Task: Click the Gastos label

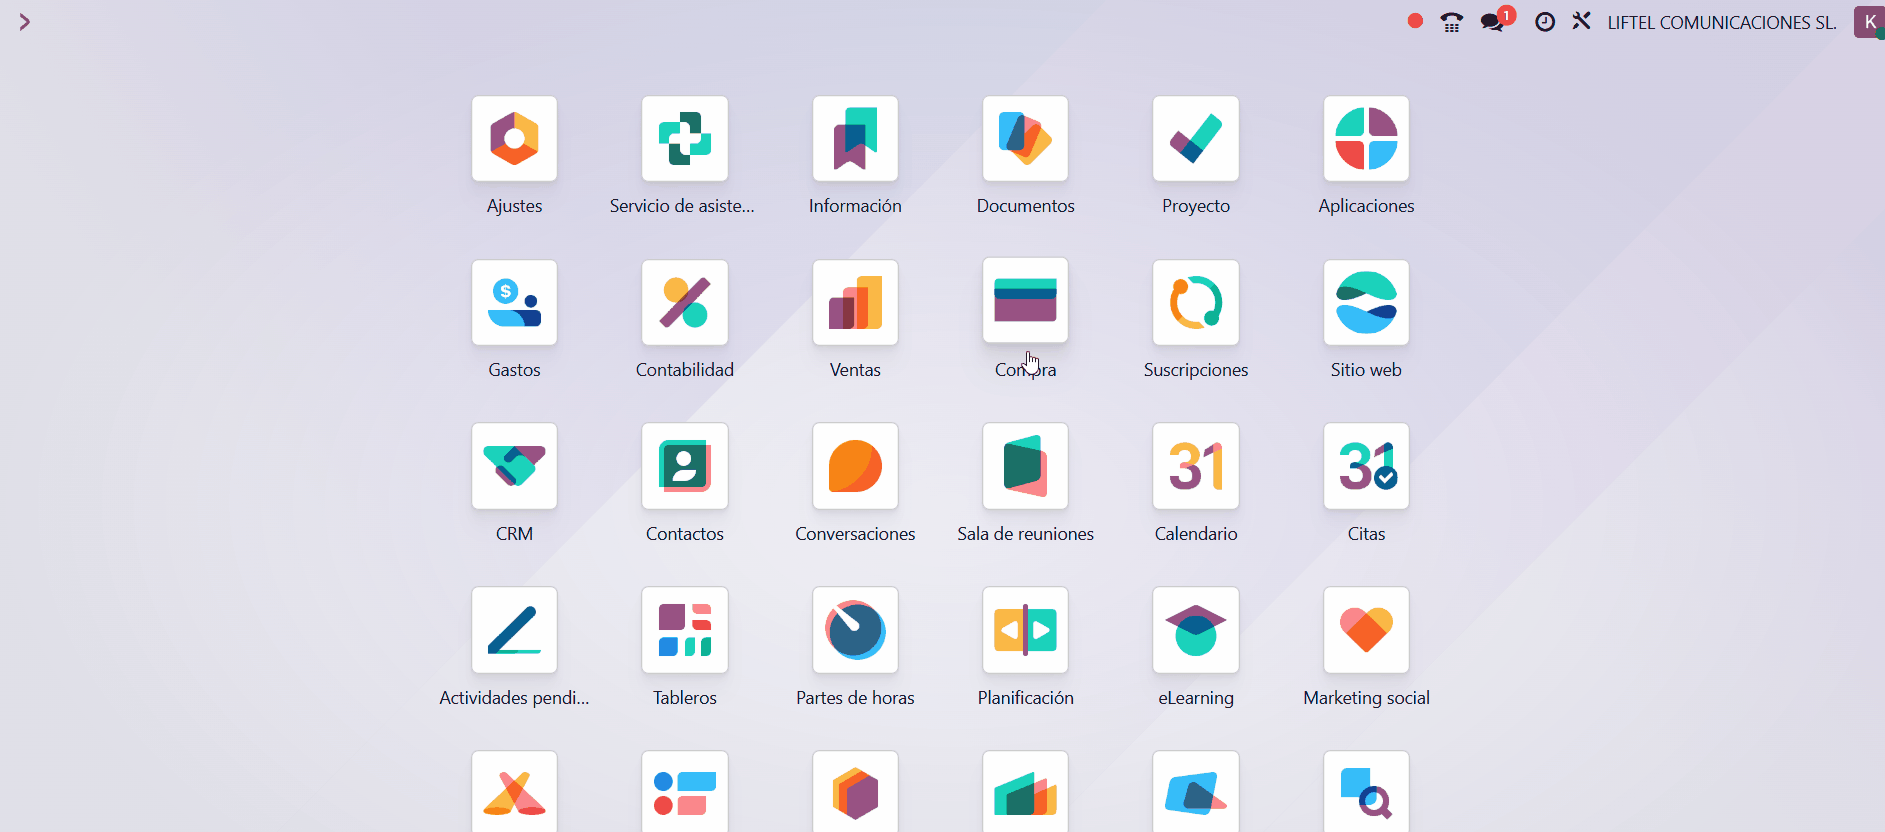Action: pos(514,370)
